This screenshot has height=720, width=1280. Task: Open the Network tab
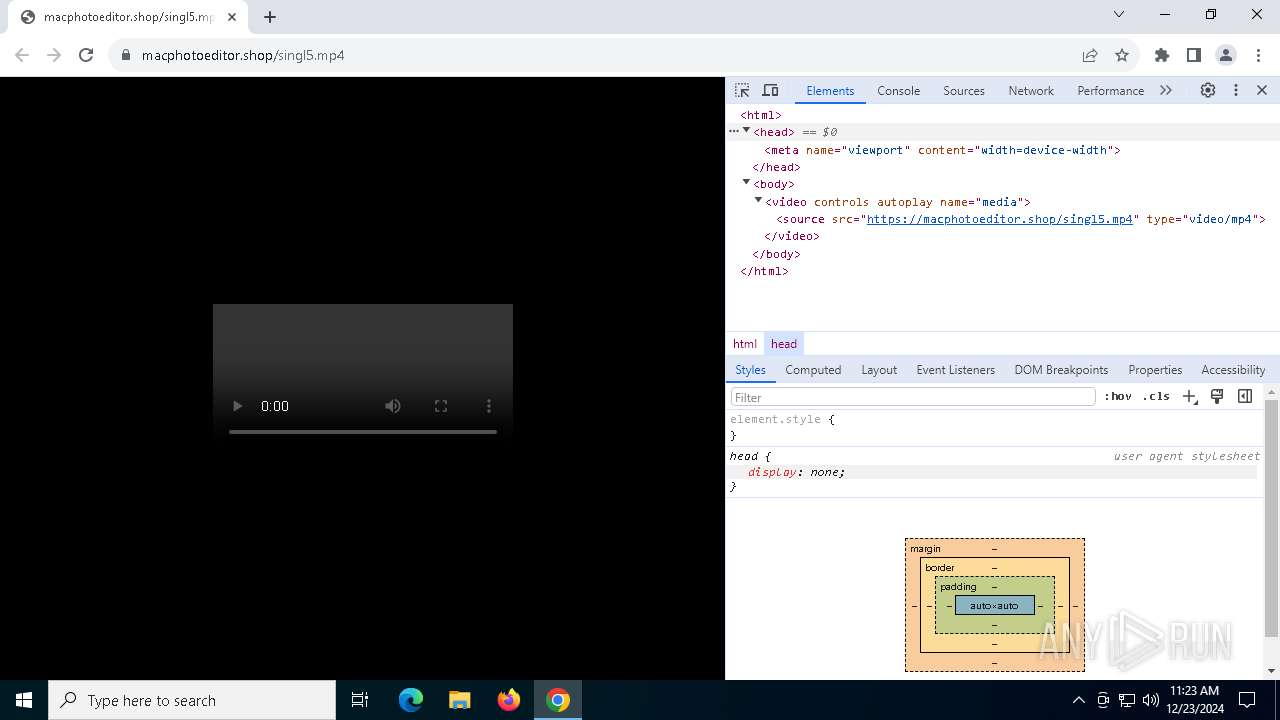(1031, 90)
